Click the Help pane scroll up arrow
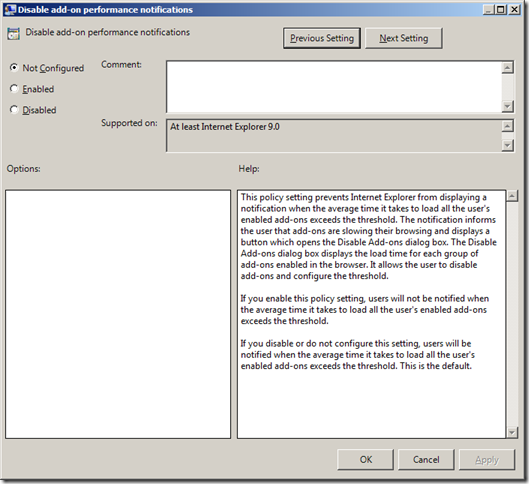The width and height of the screenshot is (529, 484). tap(512, 196)
